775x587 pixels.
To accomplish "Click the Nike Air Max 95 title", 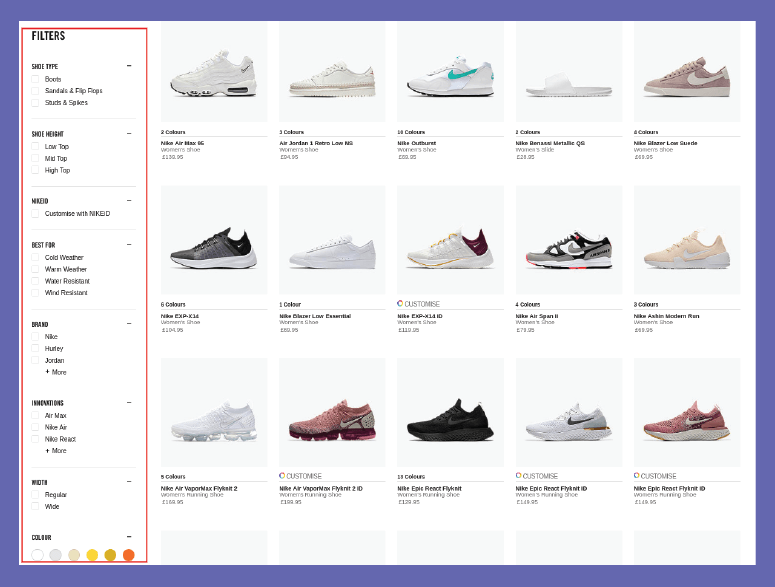I will (182, 143).
